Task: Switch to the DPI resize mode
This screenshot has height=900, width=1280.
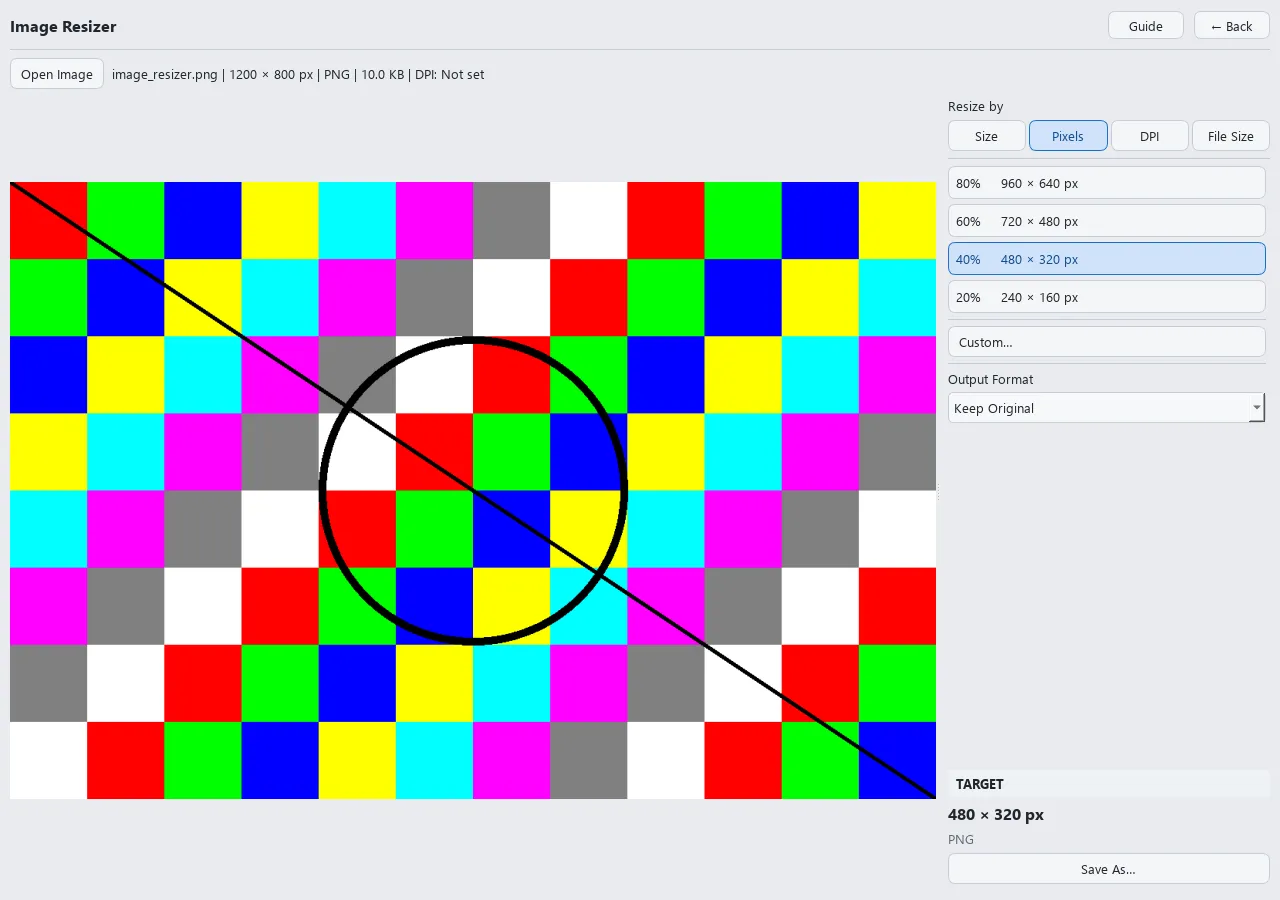Action: 1150,136
